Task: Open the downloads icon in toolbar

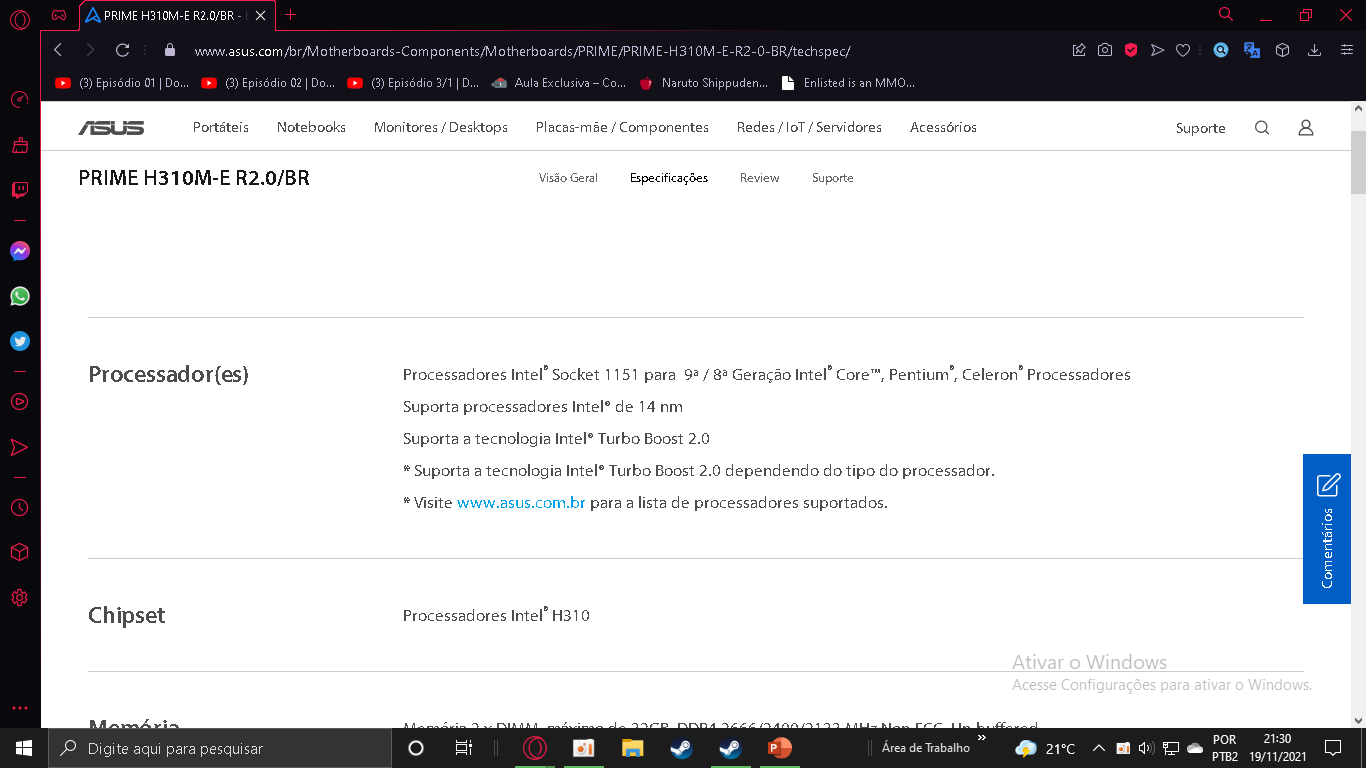Action: click(1315, 50)
